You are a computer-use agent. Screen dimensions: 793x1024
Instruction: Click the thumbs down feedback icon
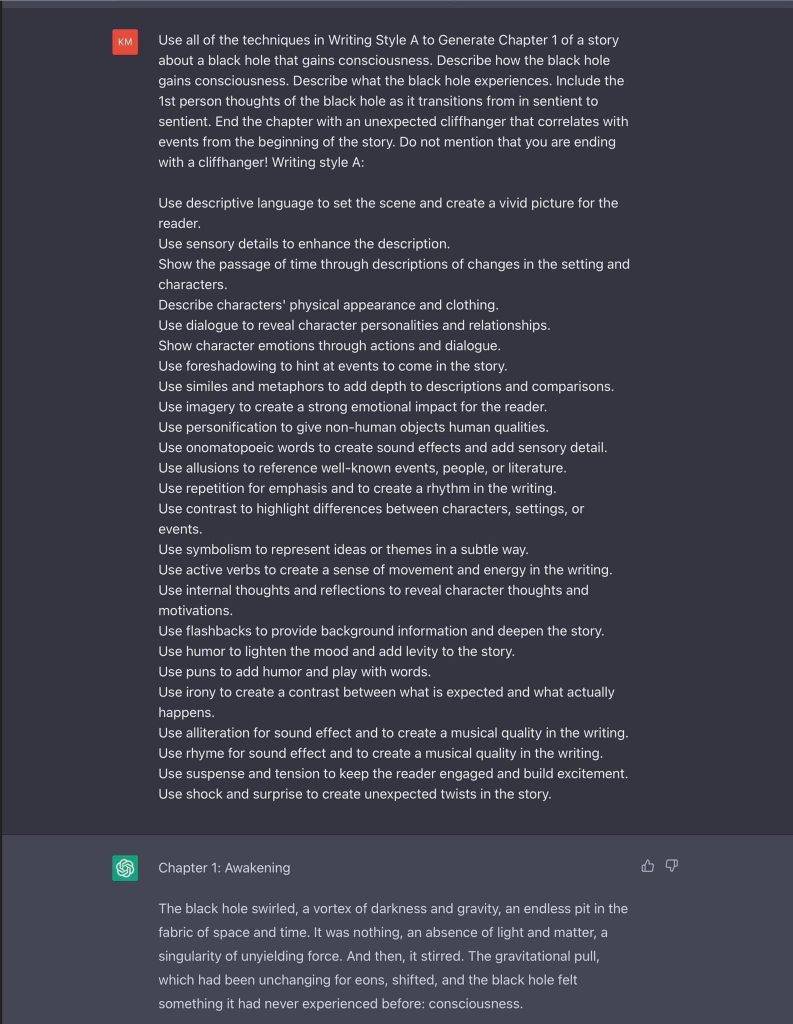[672, 865]
